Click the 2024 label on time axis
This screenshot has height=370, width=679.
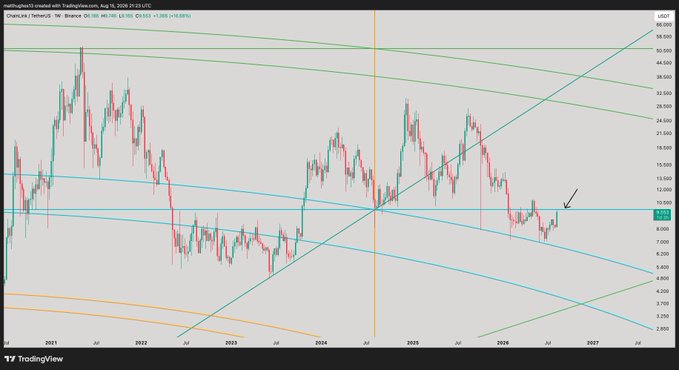[321, 343]
